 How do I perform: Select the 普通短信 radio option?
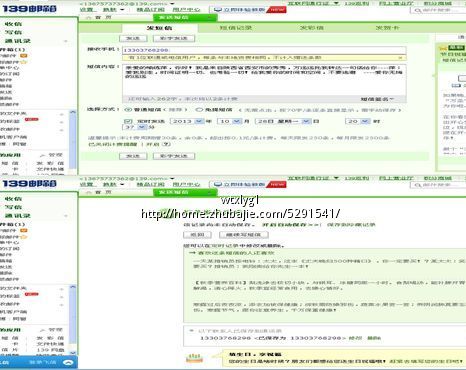click(127, 110)
